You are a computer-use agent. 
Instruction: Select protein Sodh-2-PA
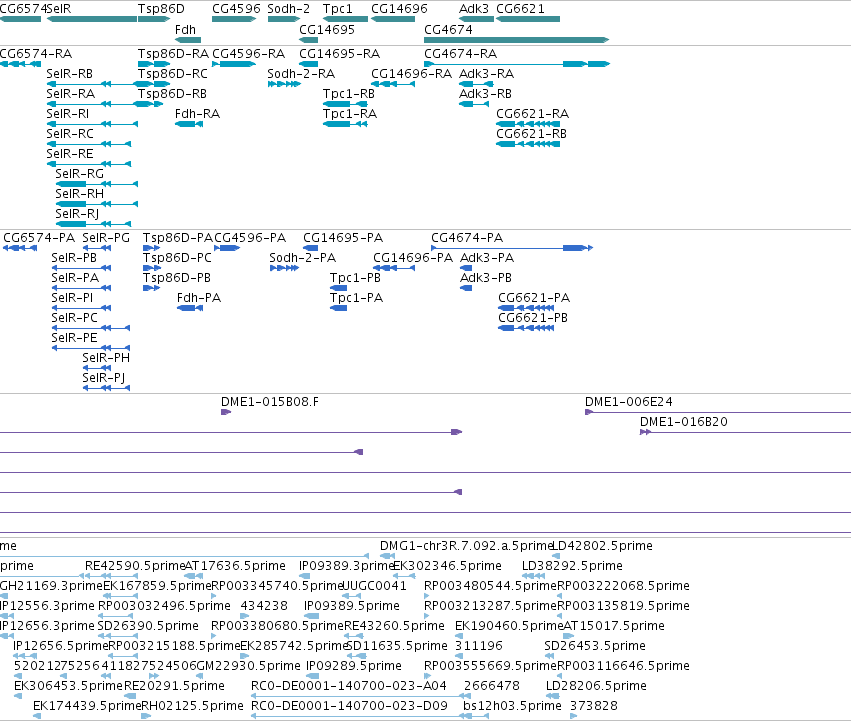pos(284,268)
